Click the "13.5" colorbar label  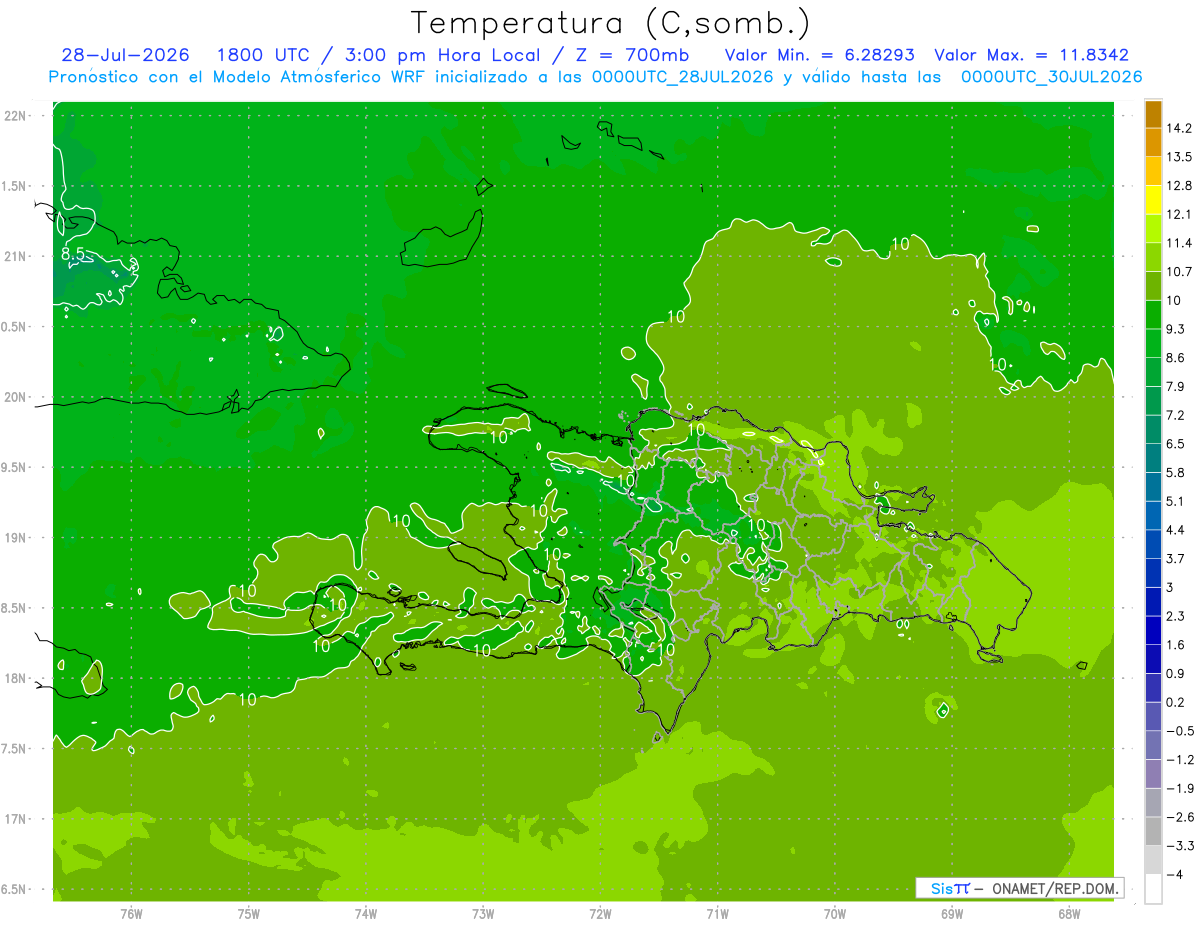coord(1180,157)
